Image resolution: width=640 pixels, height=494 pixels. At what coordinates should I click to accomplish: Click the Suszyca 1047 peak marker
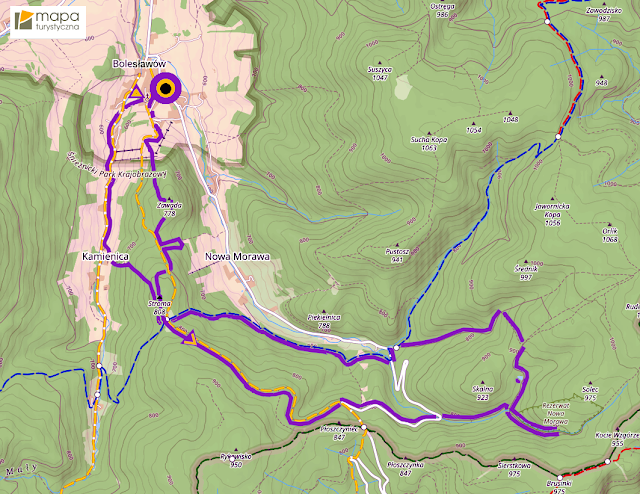380,64
